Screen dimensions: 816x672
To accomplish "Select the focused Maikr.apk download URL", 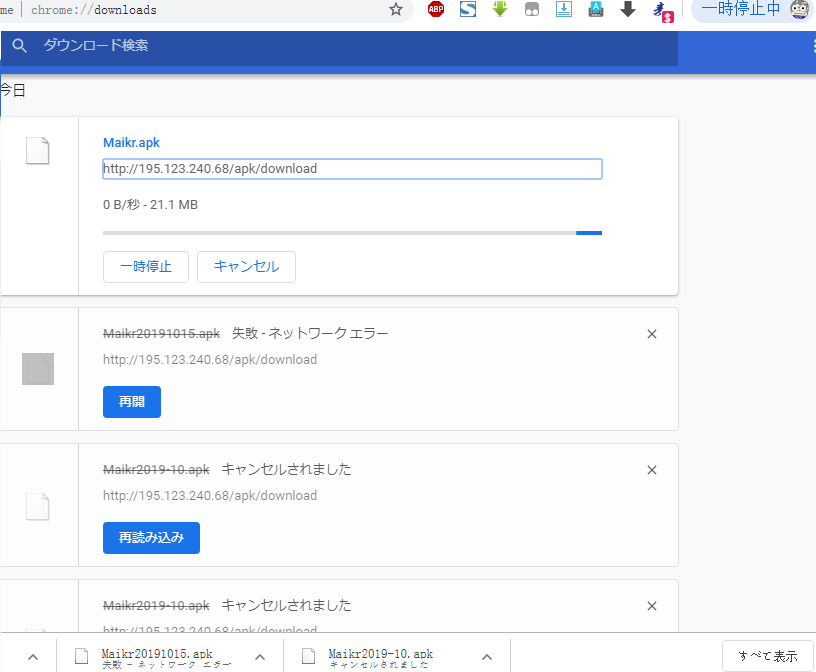I will (352, 169).
